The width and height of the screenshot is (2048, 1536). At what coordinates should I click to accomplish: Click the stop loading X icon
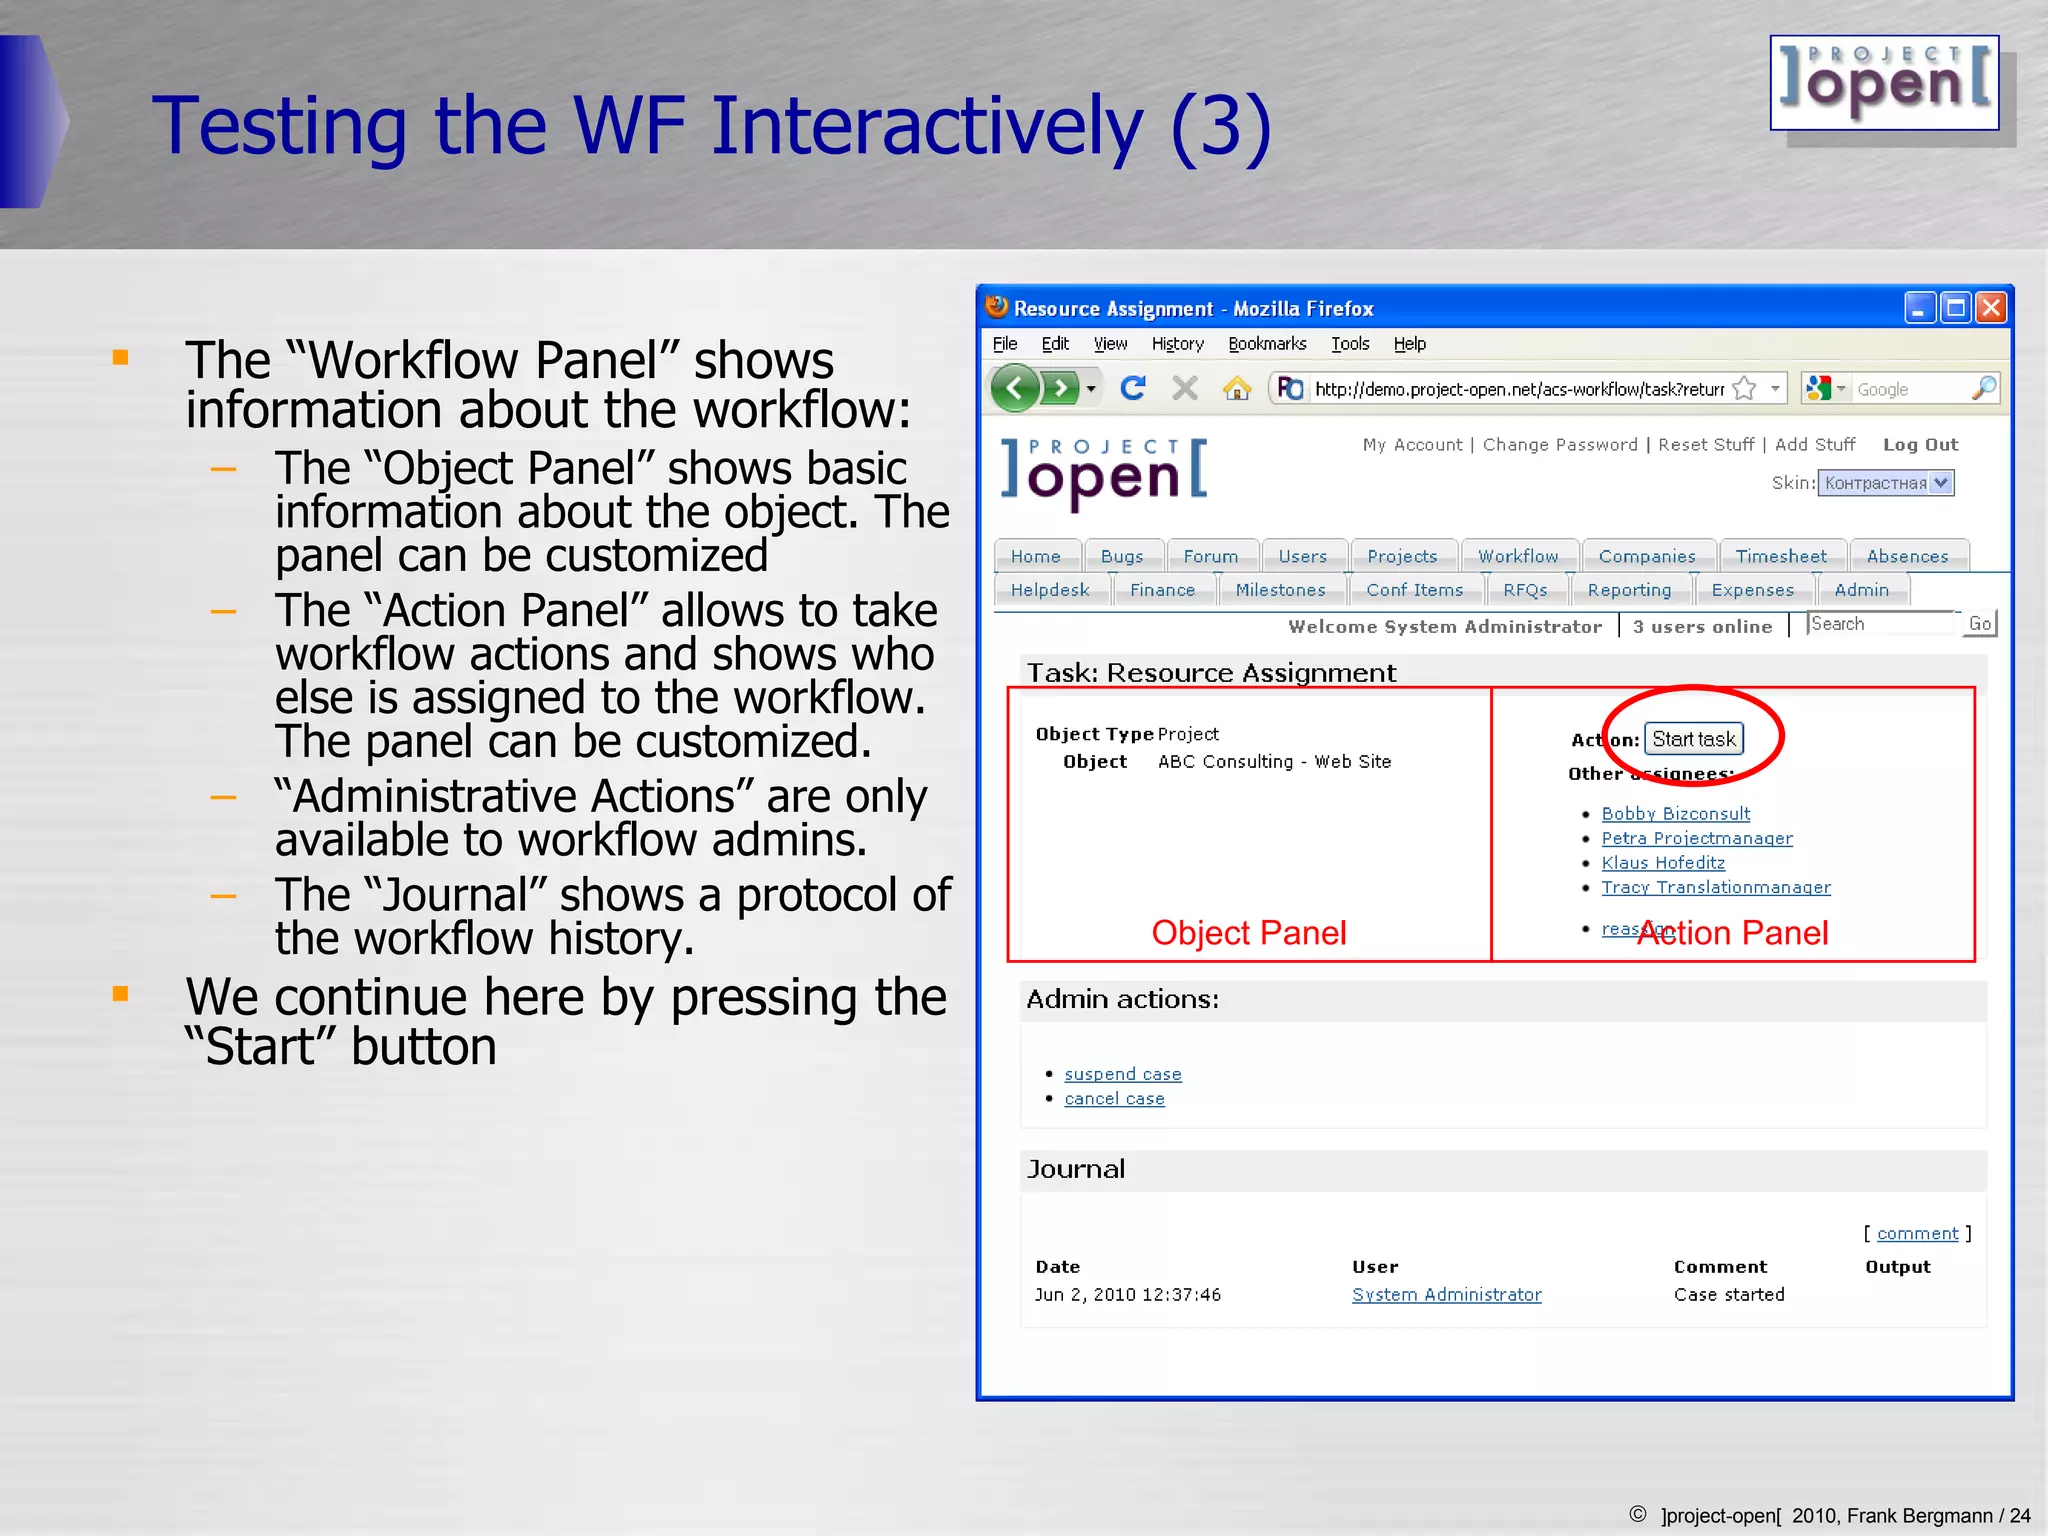click(1185, 388)
